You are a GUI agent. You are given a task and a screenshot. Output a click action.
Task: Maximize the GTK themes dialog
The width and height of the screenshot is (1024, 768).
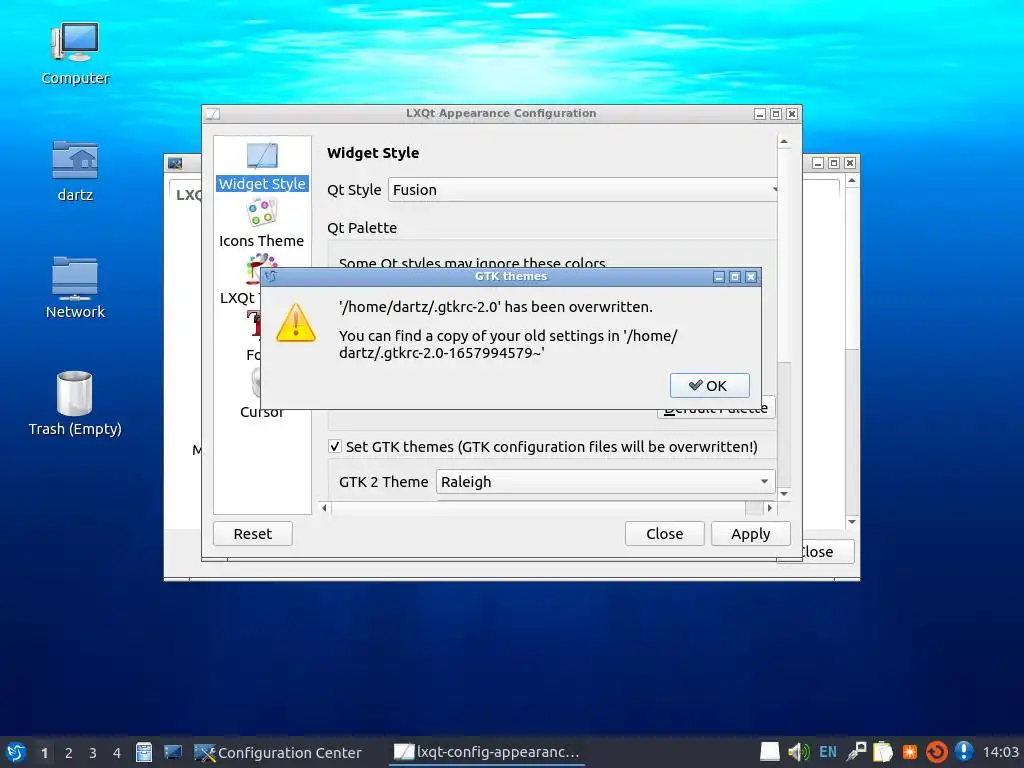735,277
